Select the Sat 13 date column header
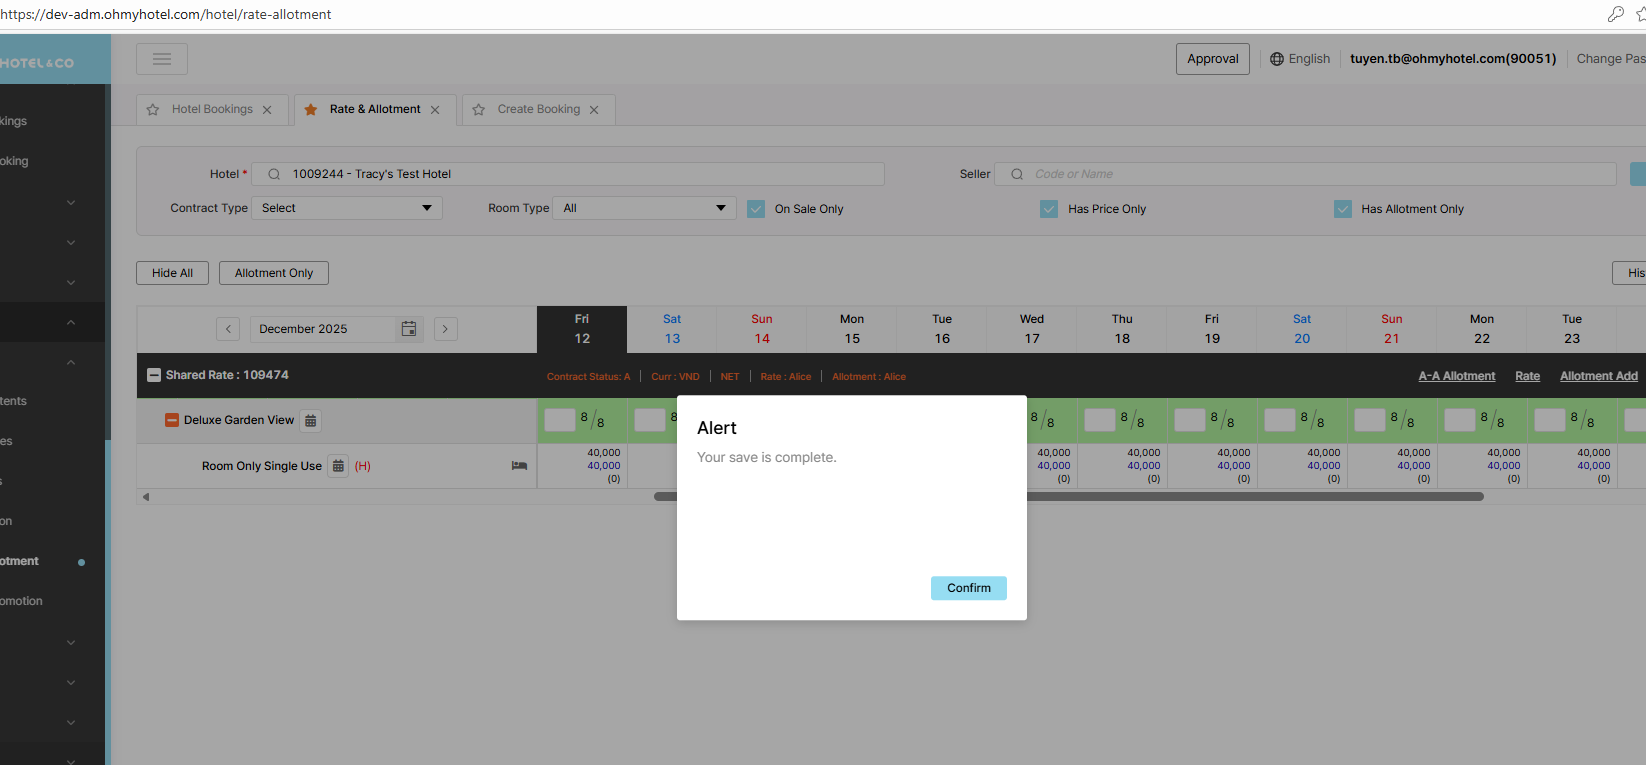 point(672,329)
